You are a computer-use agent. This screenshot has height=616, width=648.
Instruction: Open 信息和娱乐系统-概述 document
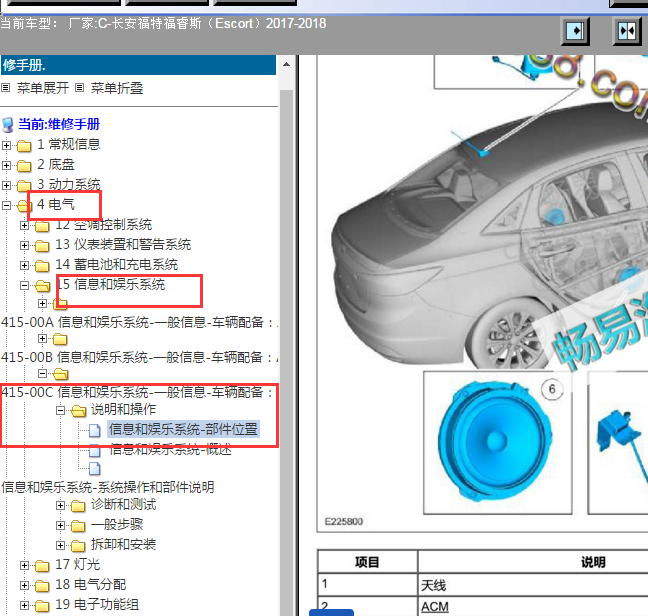click(x=170, y=449)
